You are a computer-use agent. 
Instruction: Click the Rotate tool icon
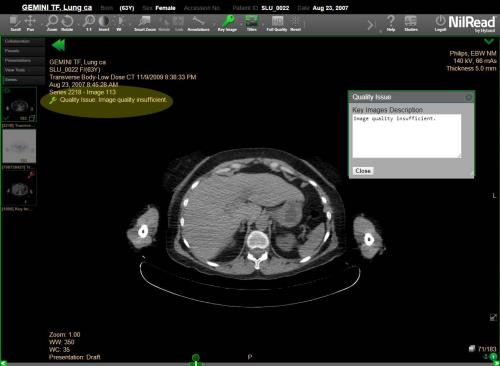point(67,23)
